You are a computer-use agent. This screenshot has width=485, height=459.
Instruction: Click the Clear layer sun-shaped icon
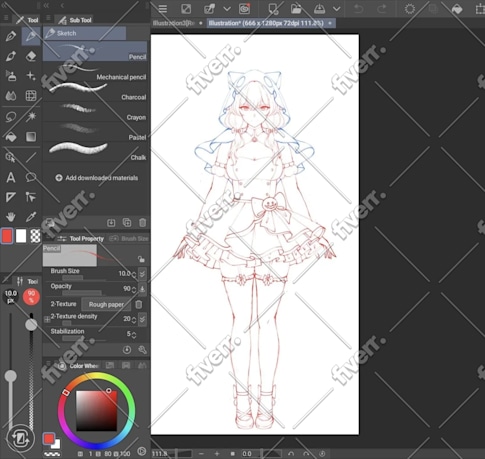click(410, 9)
